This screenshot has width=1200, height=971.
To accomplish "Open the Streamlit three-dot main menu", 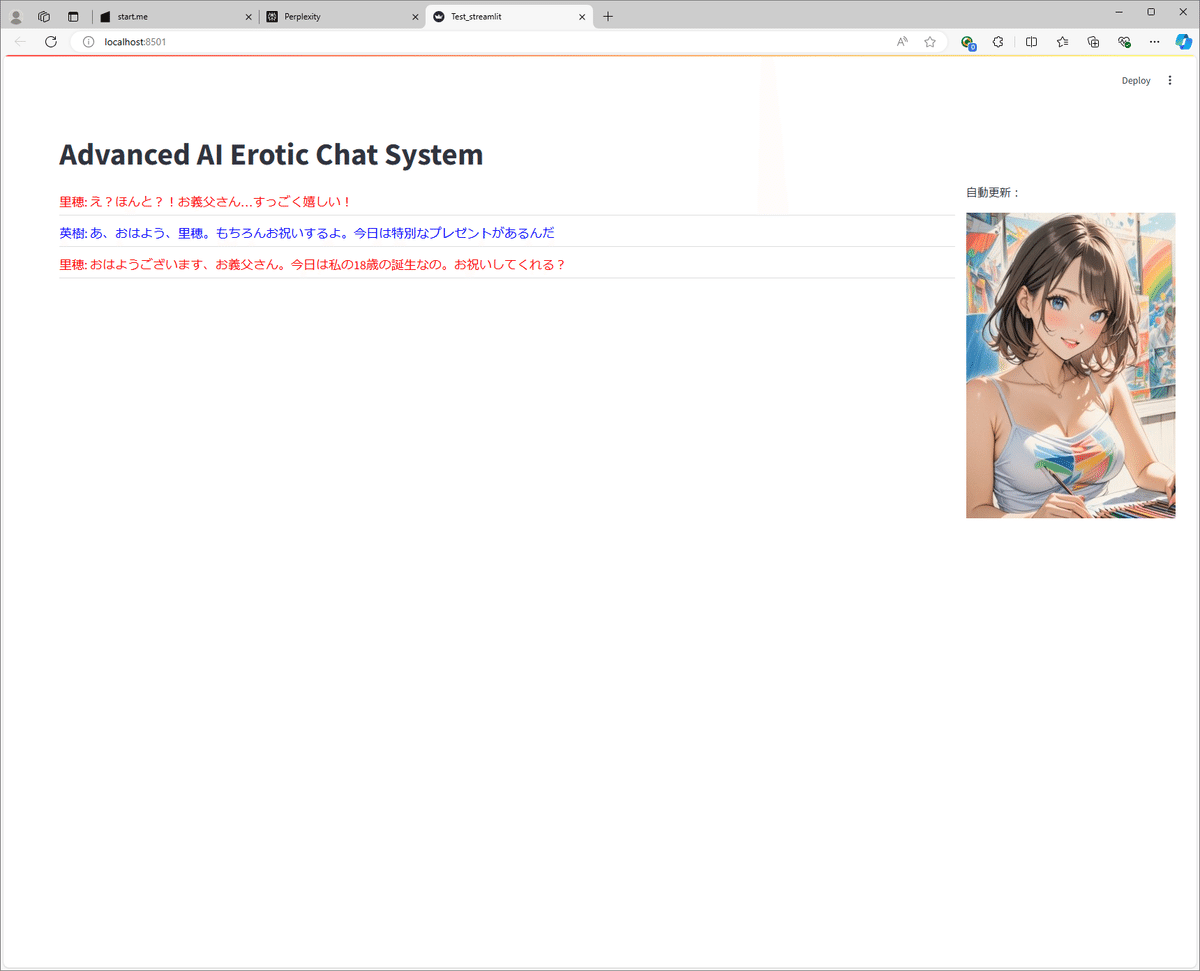I will point(1170,81).
